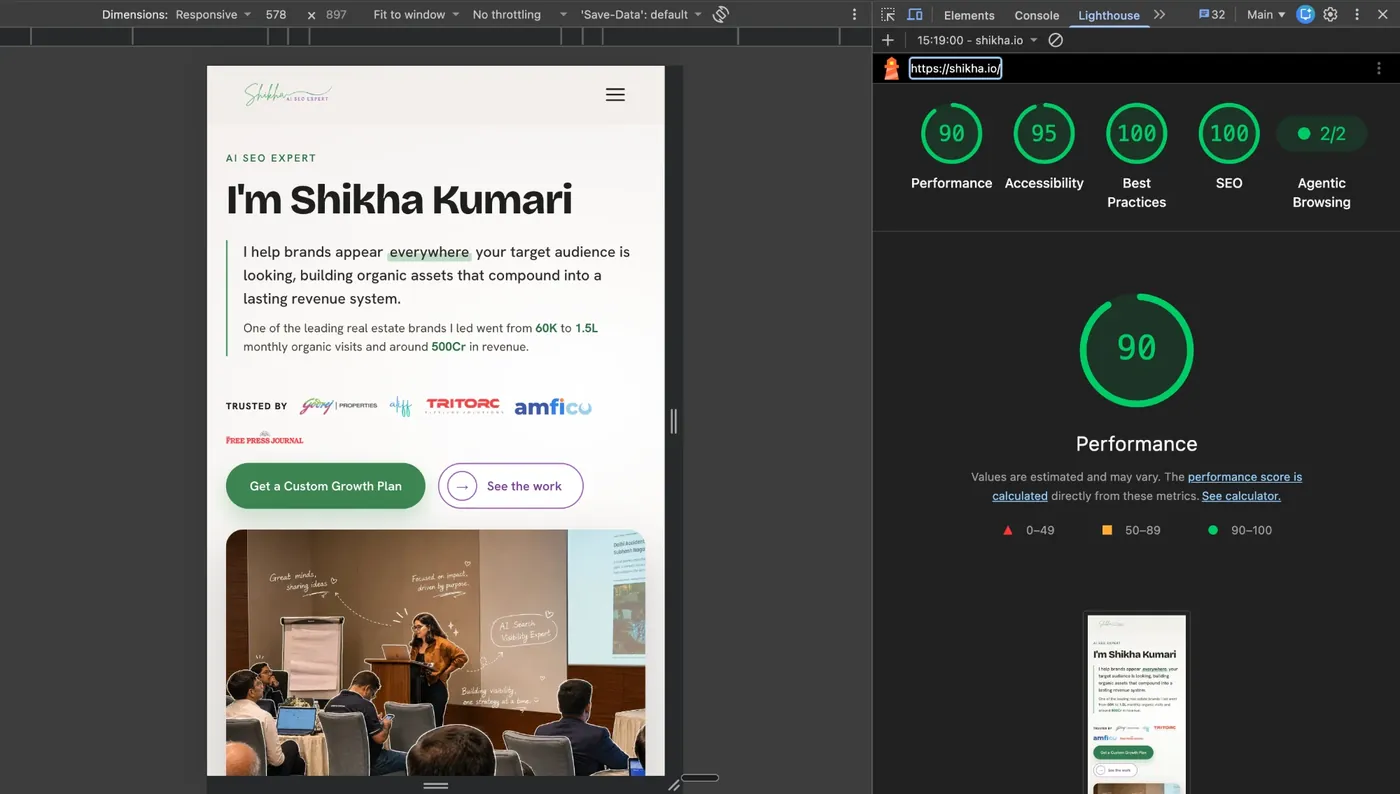Click the viewport height field 897
Screen dimensions: 1400x794
tap(338, 15)
